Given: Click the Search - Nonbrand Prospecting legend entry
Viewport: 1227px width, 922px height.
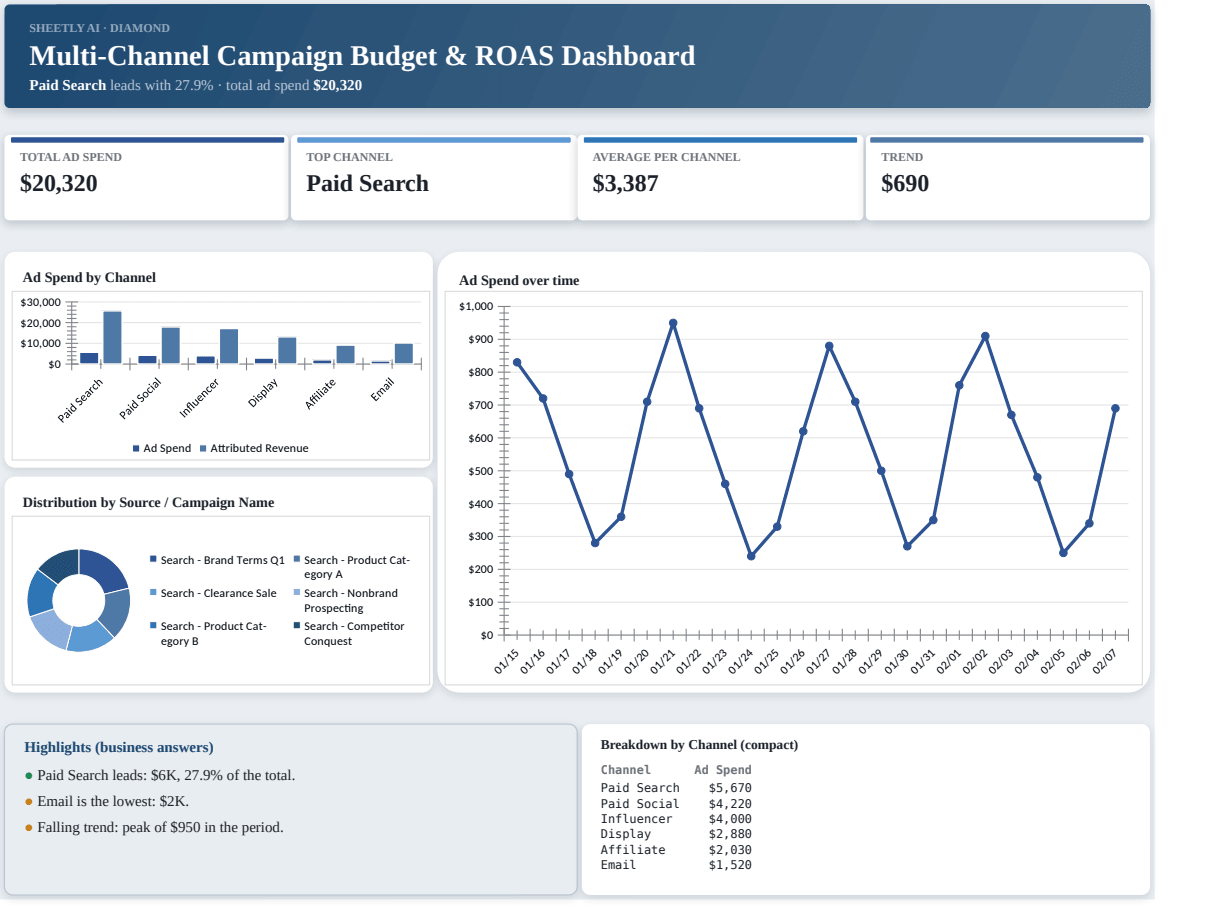Looking at the screenshot, I should click(345, 600).
